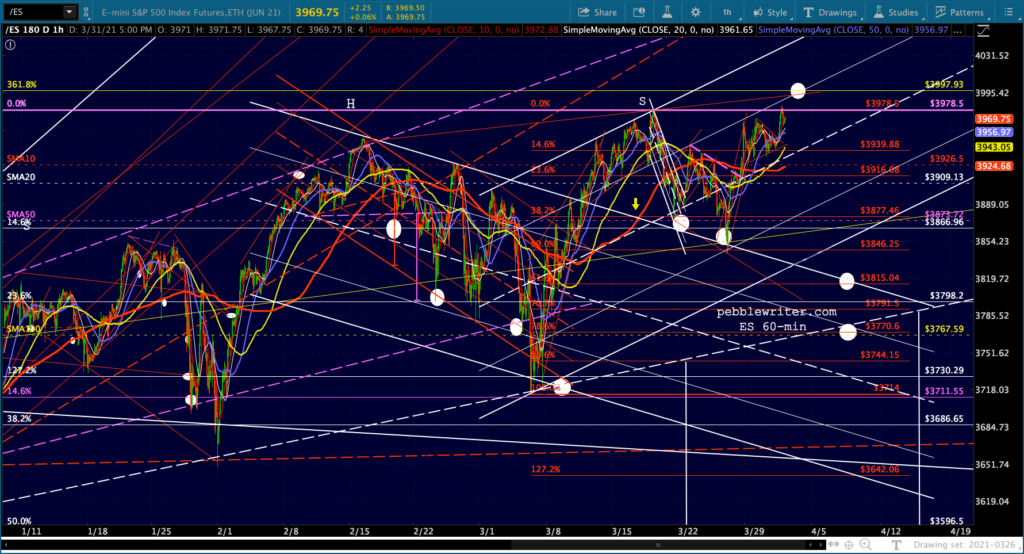
Task: Click the active drawing tool icon above price axis
Action: tap(983, 30)
